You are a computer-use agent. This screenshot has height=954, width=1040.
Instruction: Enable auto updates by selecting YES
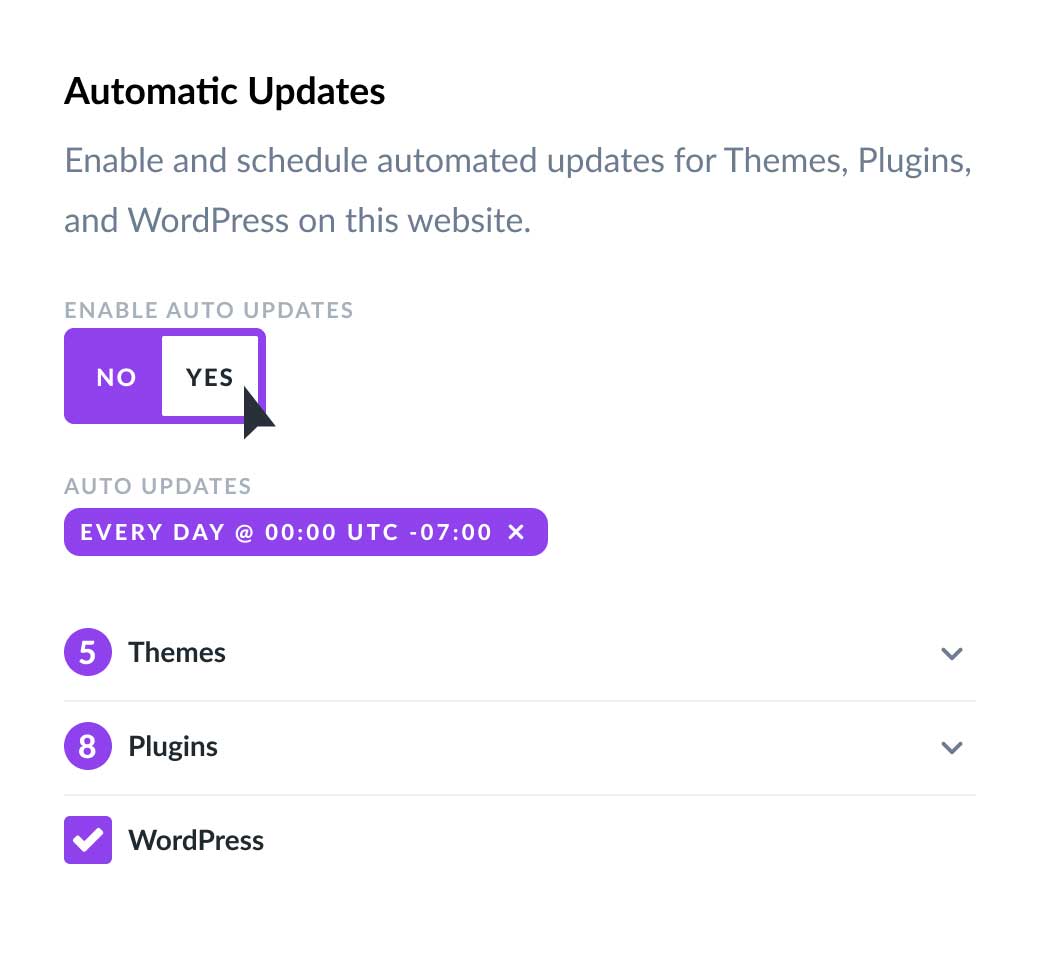tap(209, 377)
